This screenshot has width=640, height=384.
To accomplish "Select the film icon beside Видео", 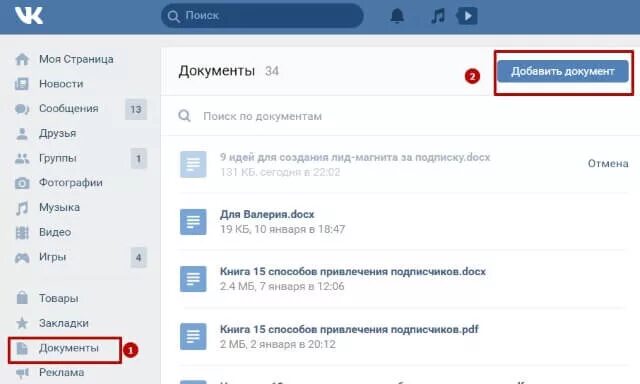I will pos(22,233).
